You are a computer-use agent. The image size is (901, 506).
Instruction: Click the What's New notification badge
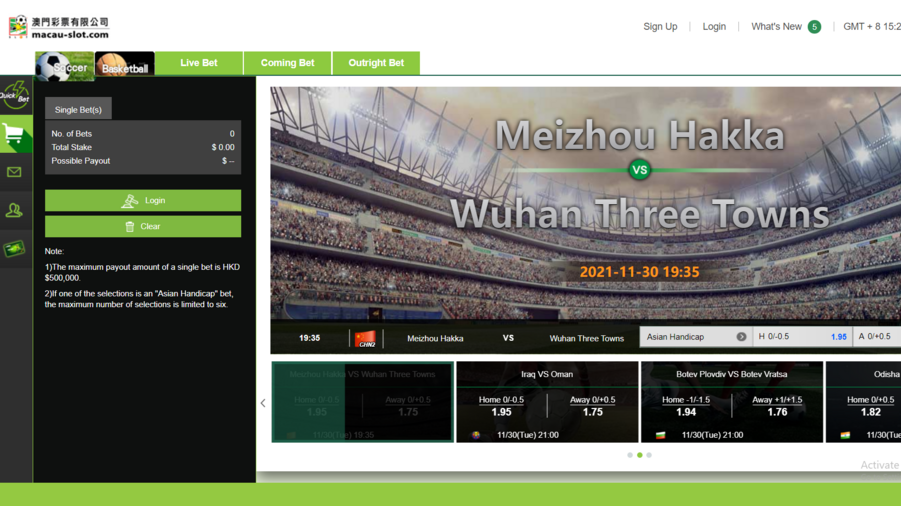pyautogui.click(x=814, y=27)
